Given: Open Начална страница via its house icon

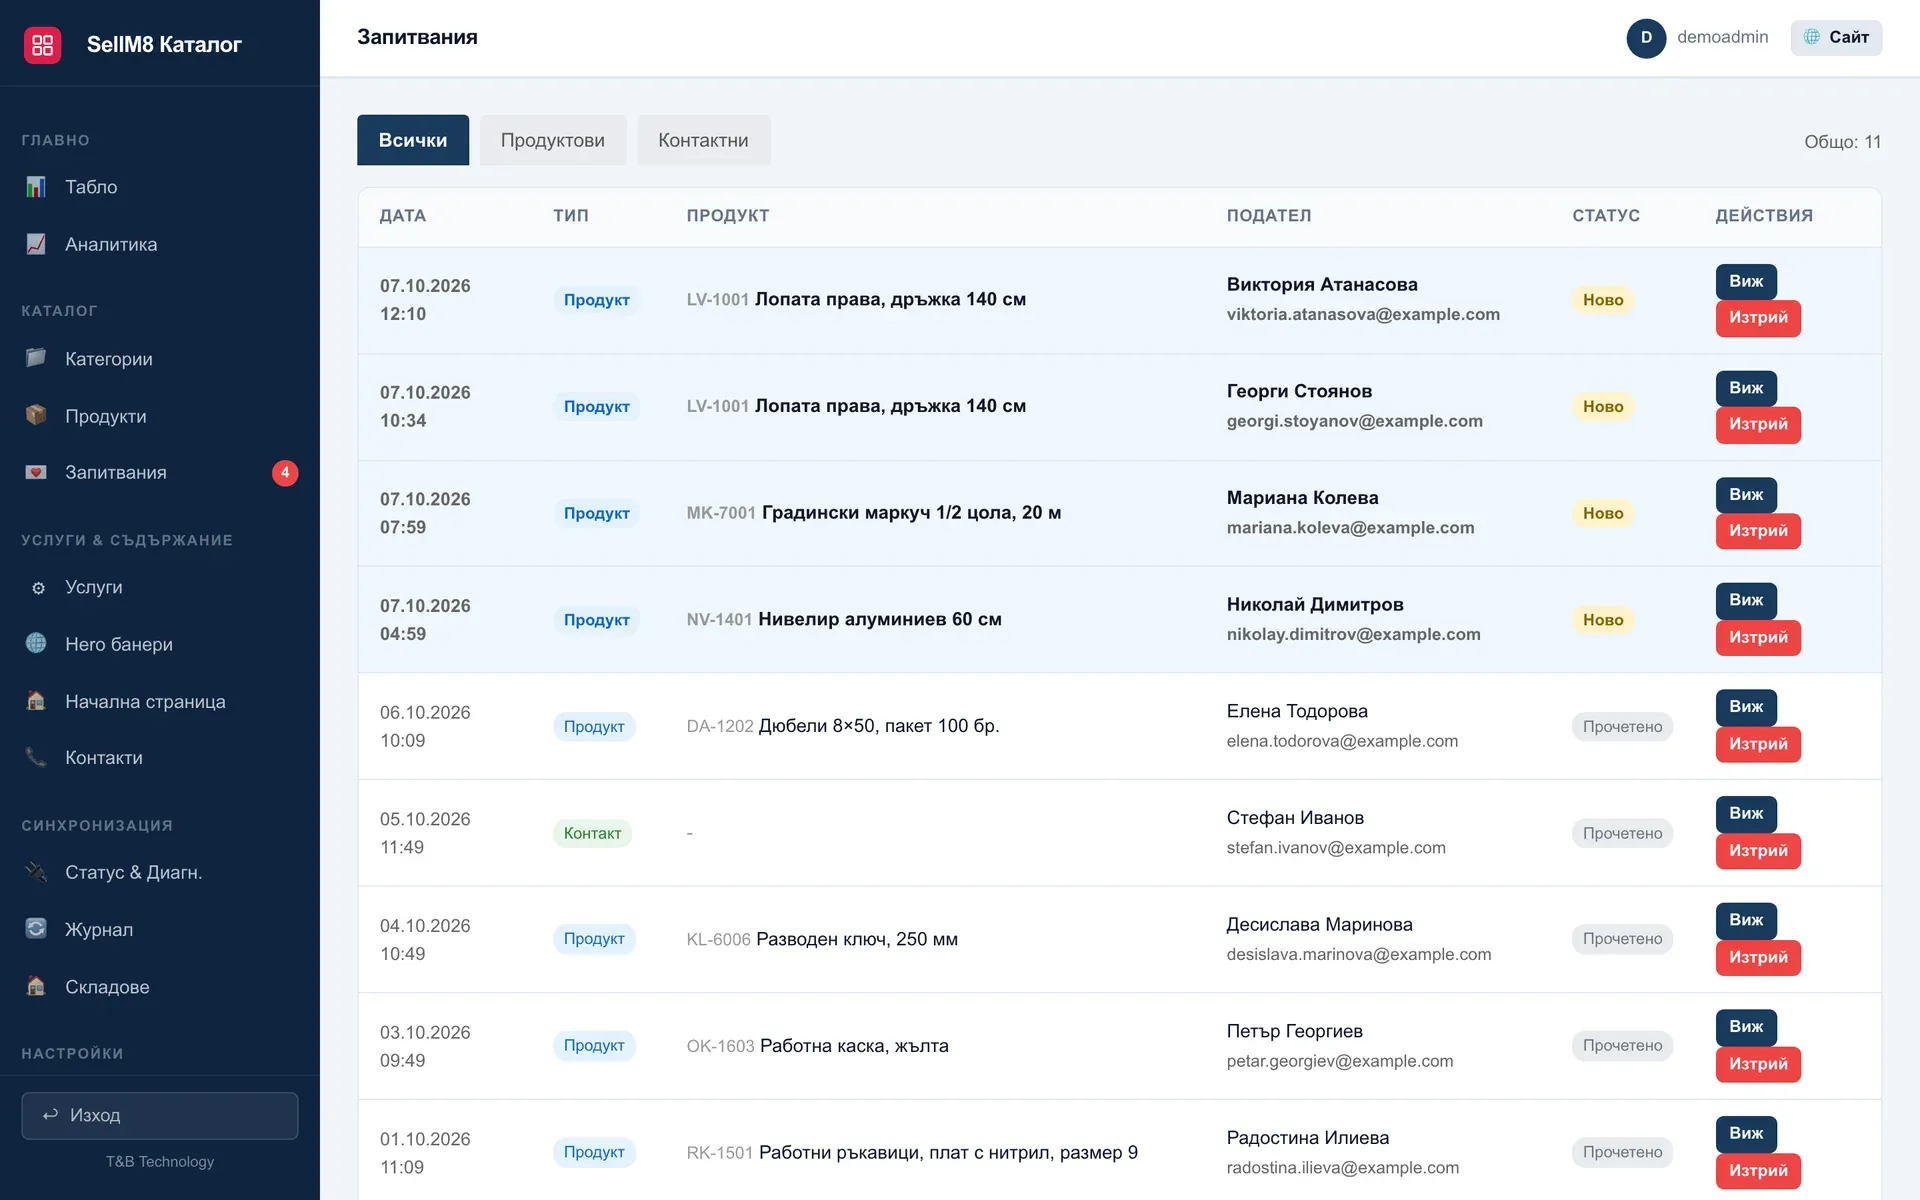Looking at the screenshot, I should 36,701.
